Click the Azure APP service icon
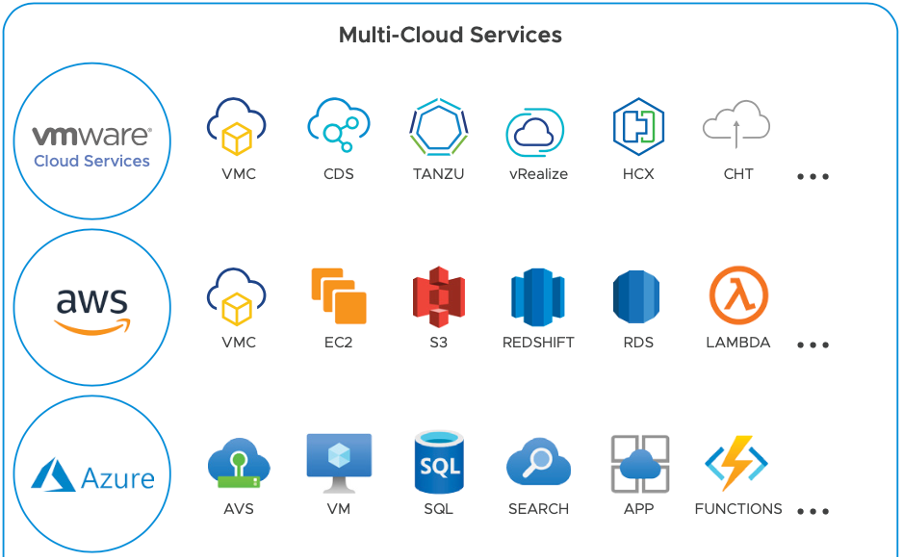Screen dimensions: 903x557 [x=640, y=464]
